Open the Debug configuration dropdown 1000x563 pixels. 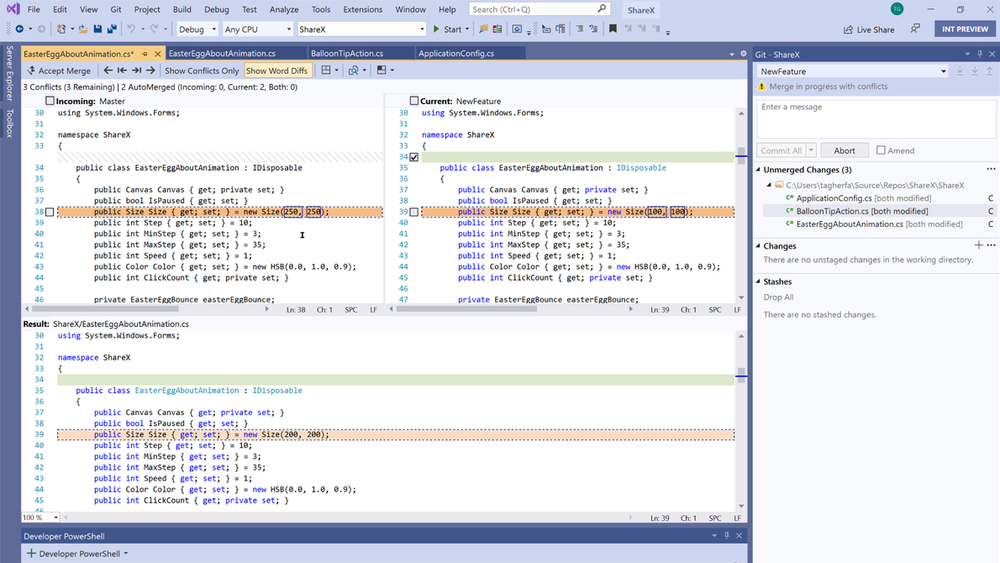197,29
